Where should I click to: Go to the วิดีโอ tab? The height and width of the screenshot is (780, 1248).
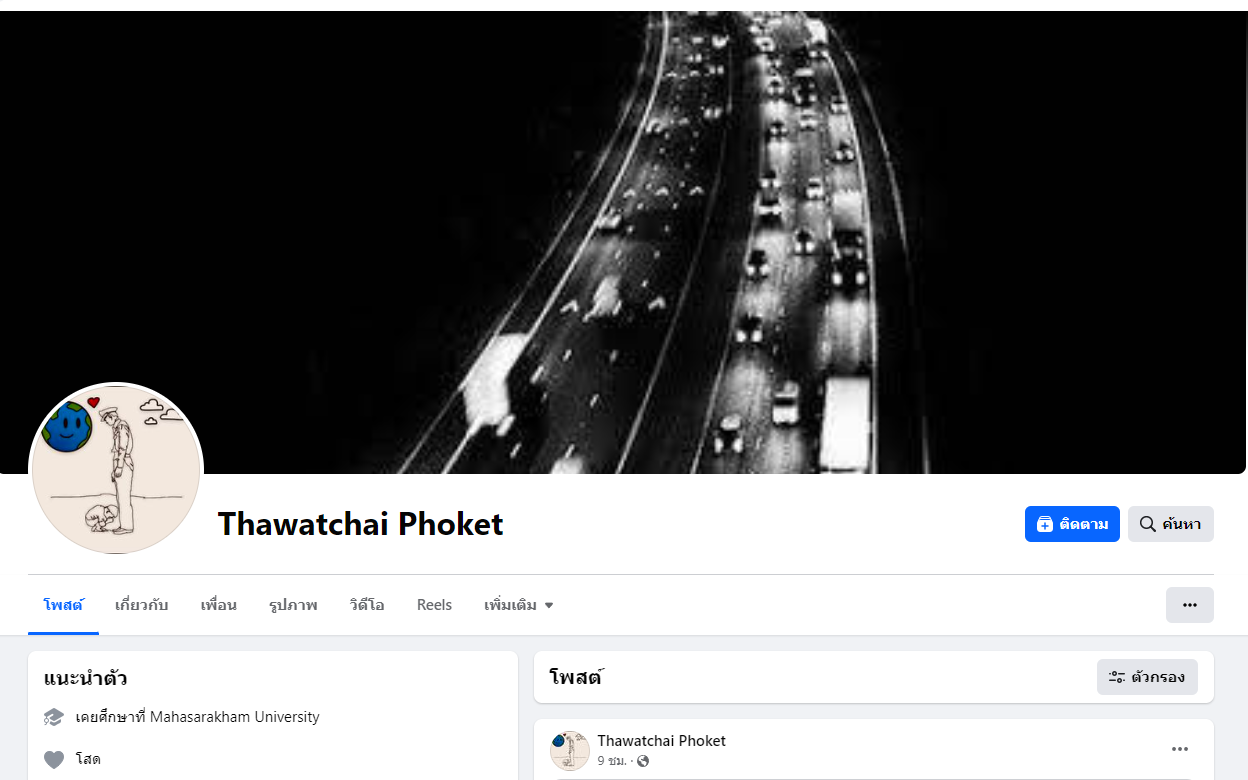[x=367, y=605]
